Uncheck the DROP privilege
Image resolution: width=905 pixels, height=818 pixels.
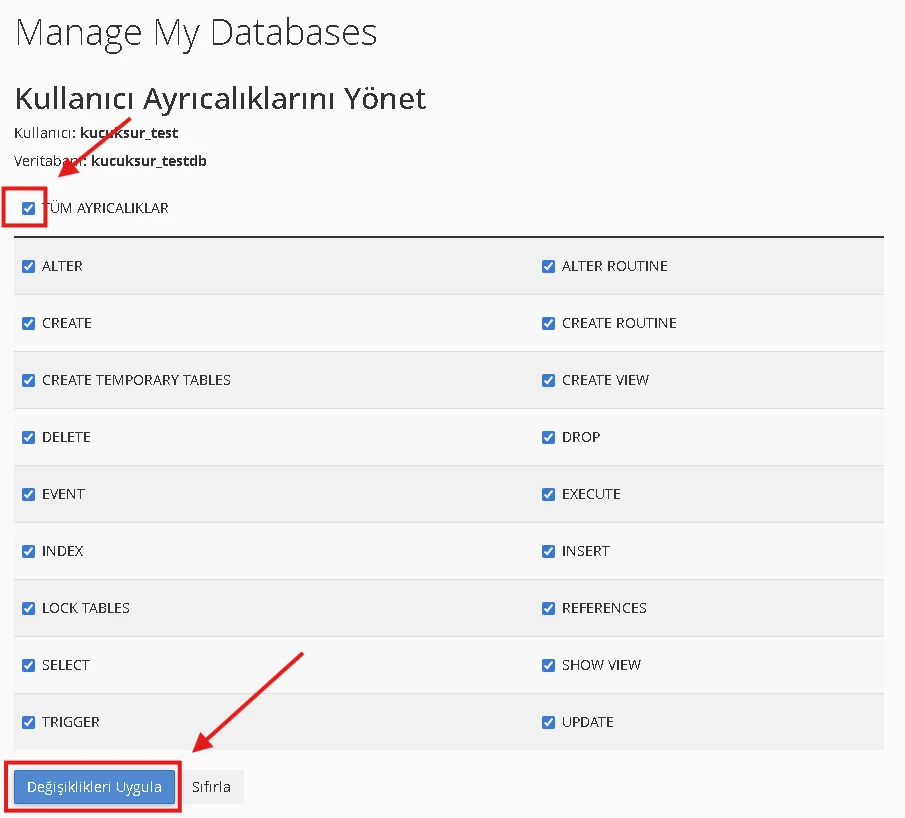pos(548,436)
